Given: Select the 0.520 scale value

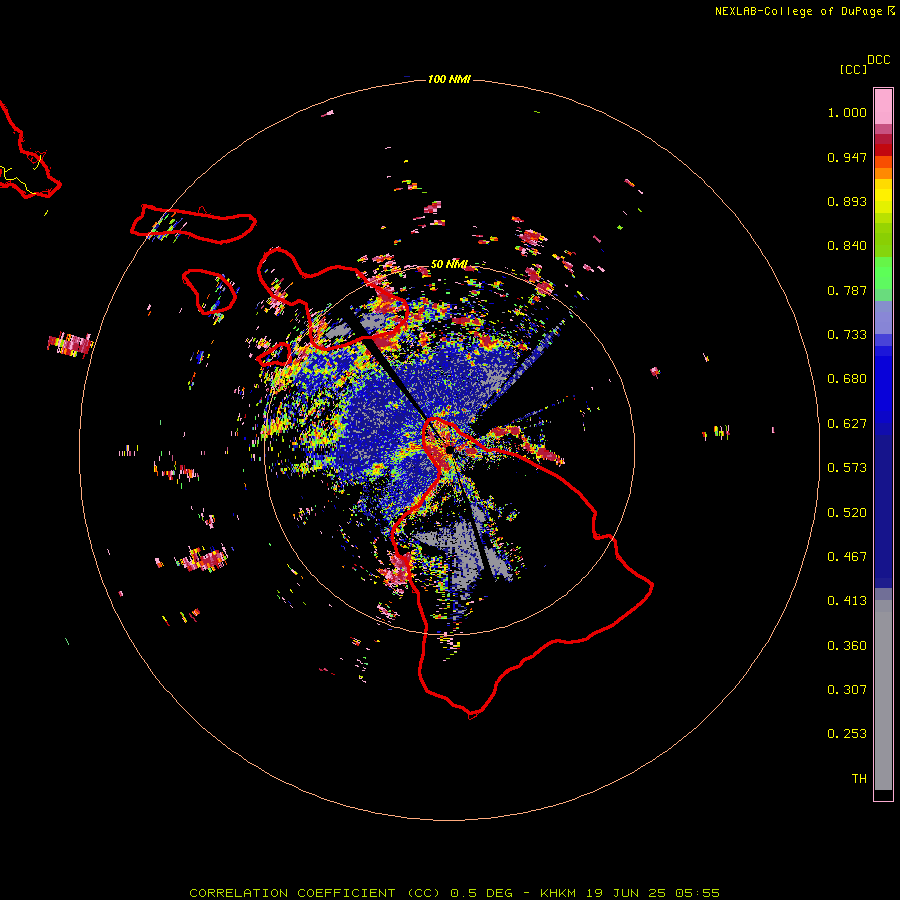Looking at the screenshot, I should 847,513.
